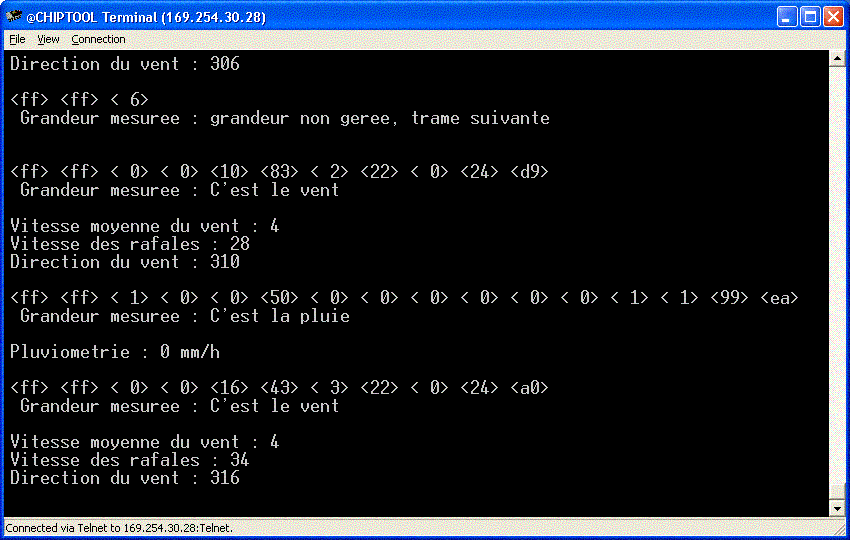Image resolution: width=850 pixels, height=540 pixels.
Task: Click the vertical scrollbar track
Action: point(838,280)
